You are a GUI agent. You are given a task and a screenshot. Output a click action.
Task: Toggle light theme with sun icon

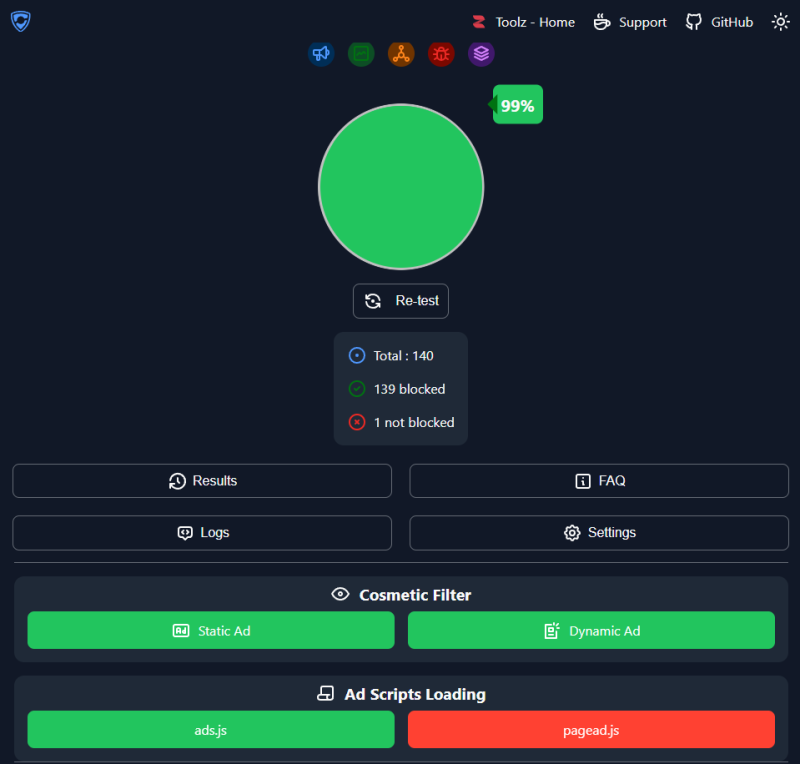tap(780, 22)
